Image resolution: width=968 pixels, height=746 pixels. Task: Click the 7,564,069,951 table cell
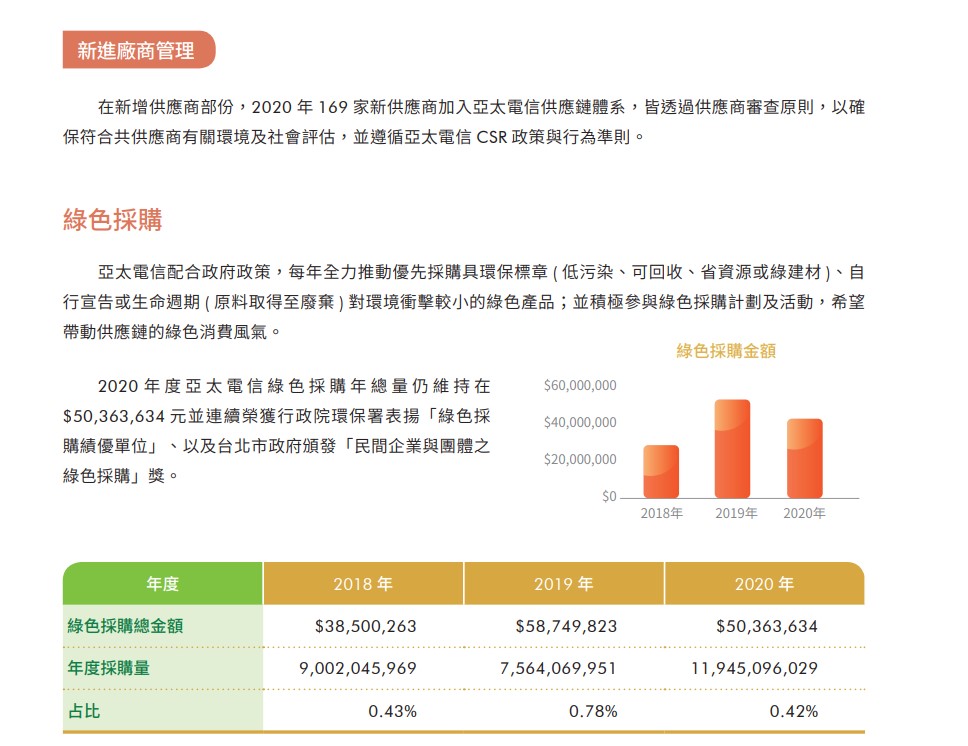coord(559,668)
